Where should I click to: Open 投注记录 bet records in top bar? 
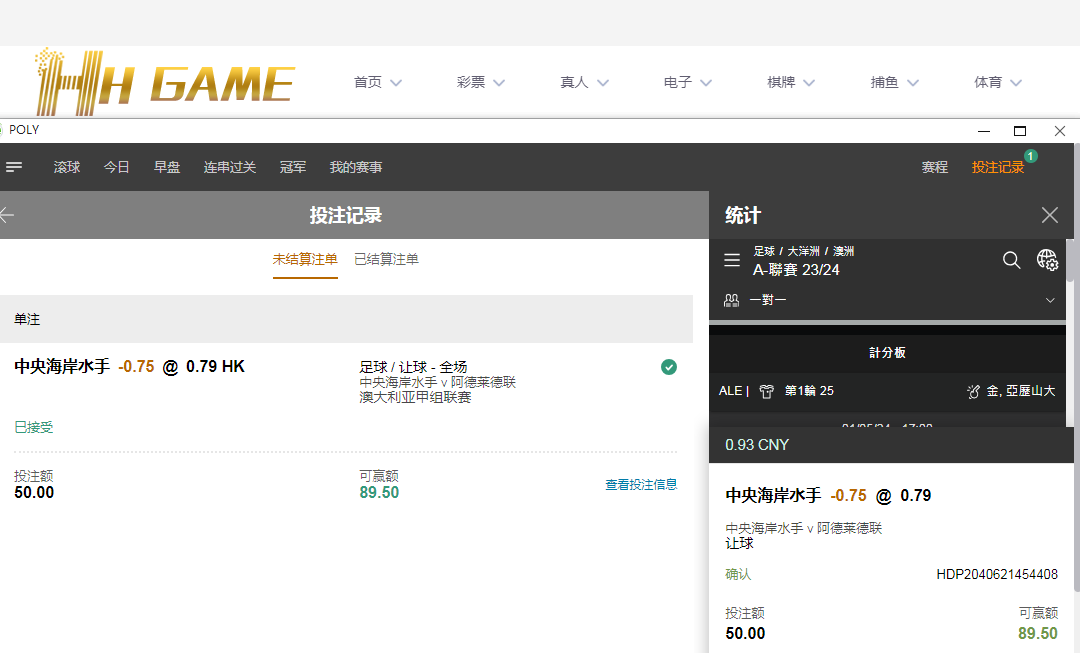point(997,167)
